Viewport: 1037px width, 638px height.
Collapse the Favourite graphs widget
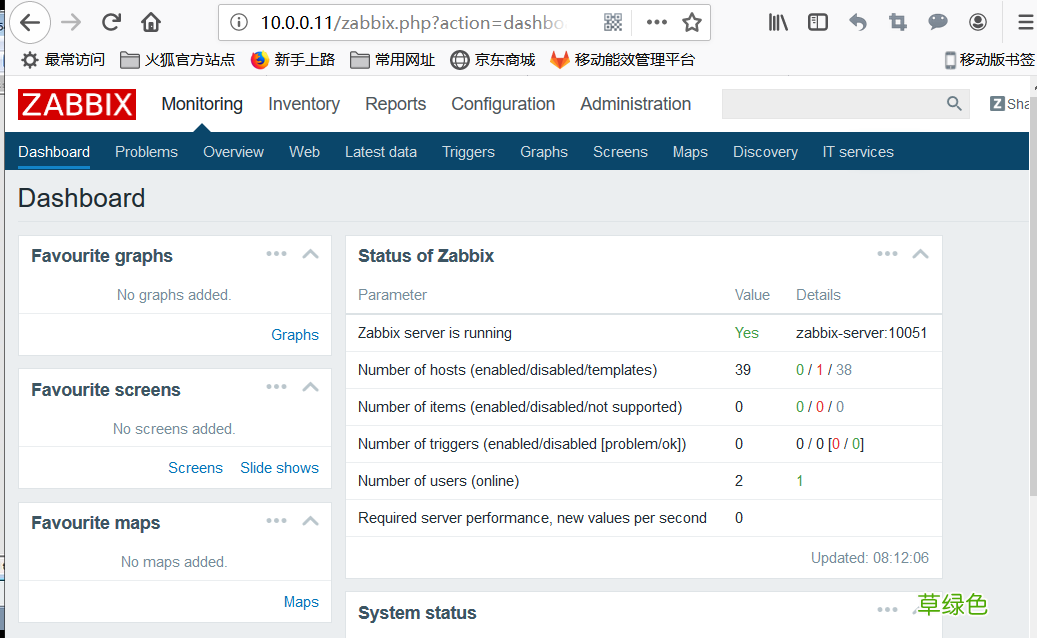(310, 254)
